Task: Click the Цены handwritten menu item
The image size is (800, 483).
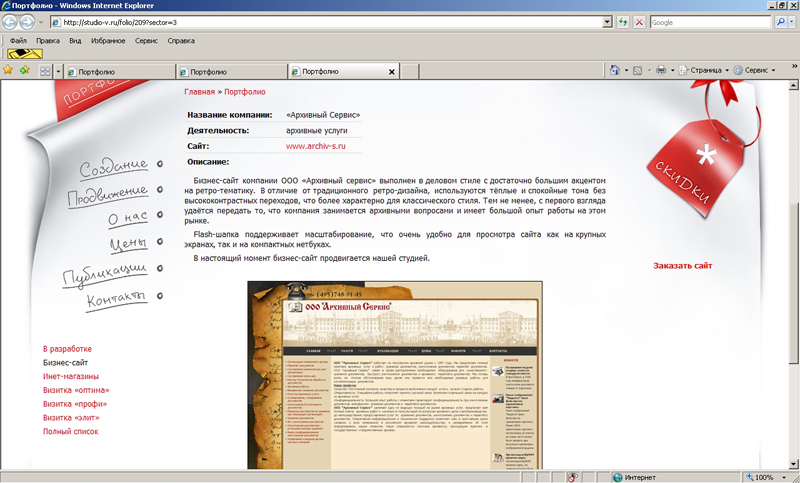Action: [128, 244]
